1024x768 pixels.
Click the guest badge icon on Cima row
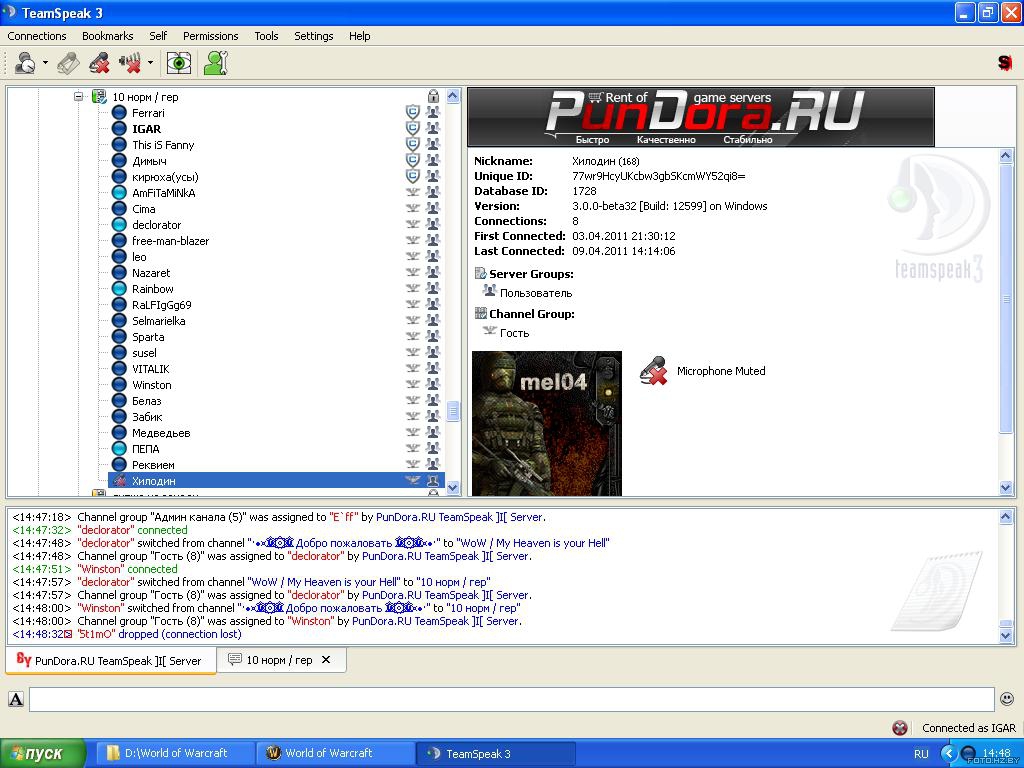coord(413,208)
